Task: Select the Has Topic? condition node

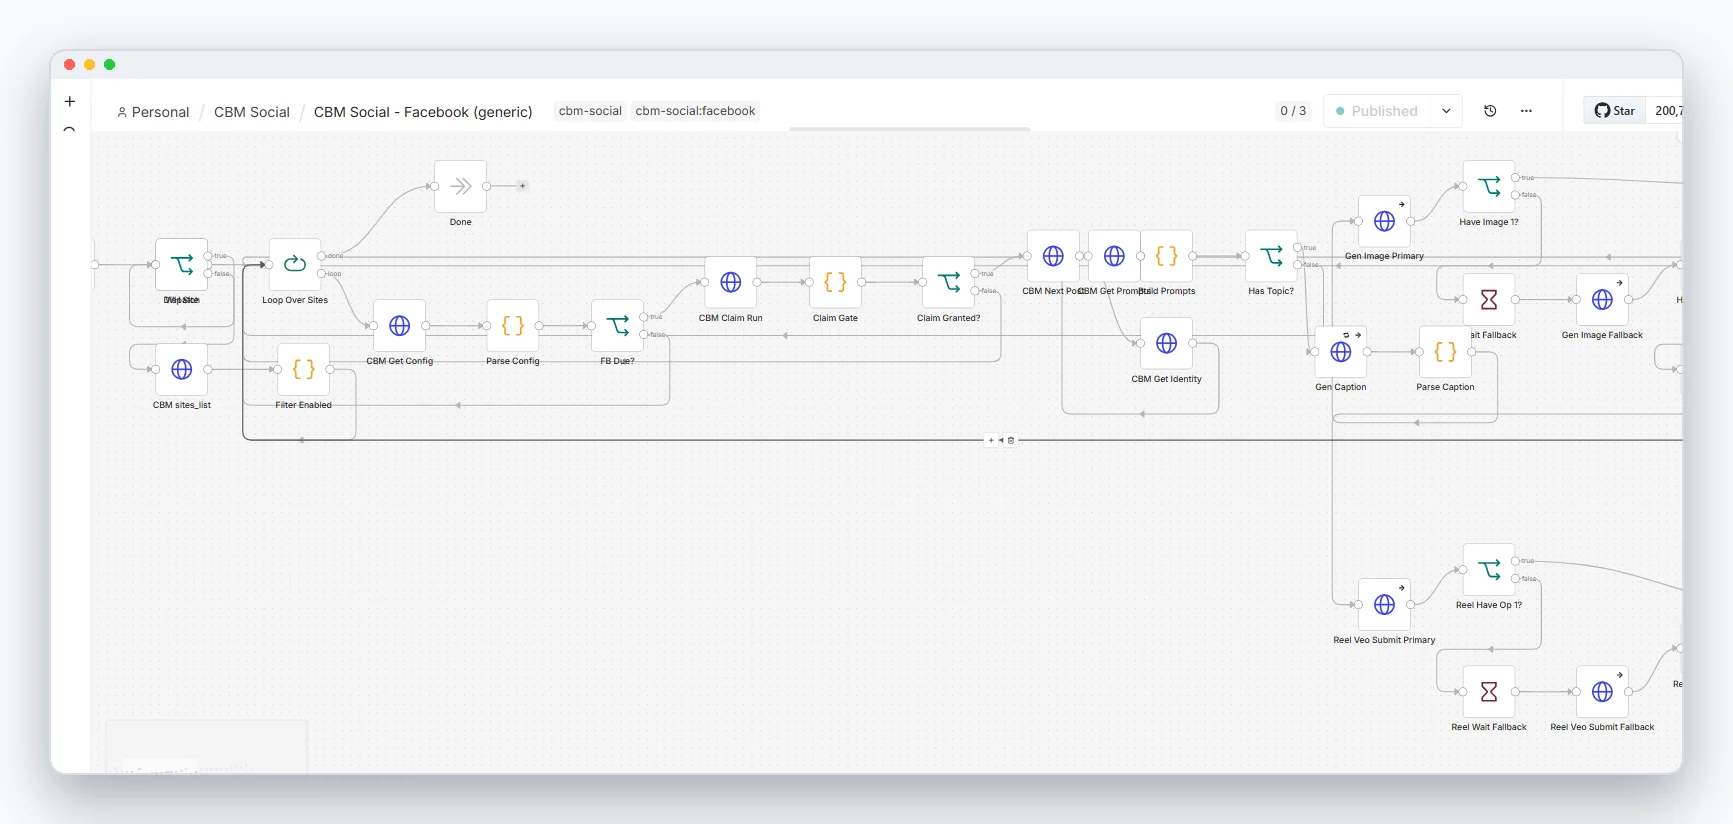Action: tap(1271, 256)
